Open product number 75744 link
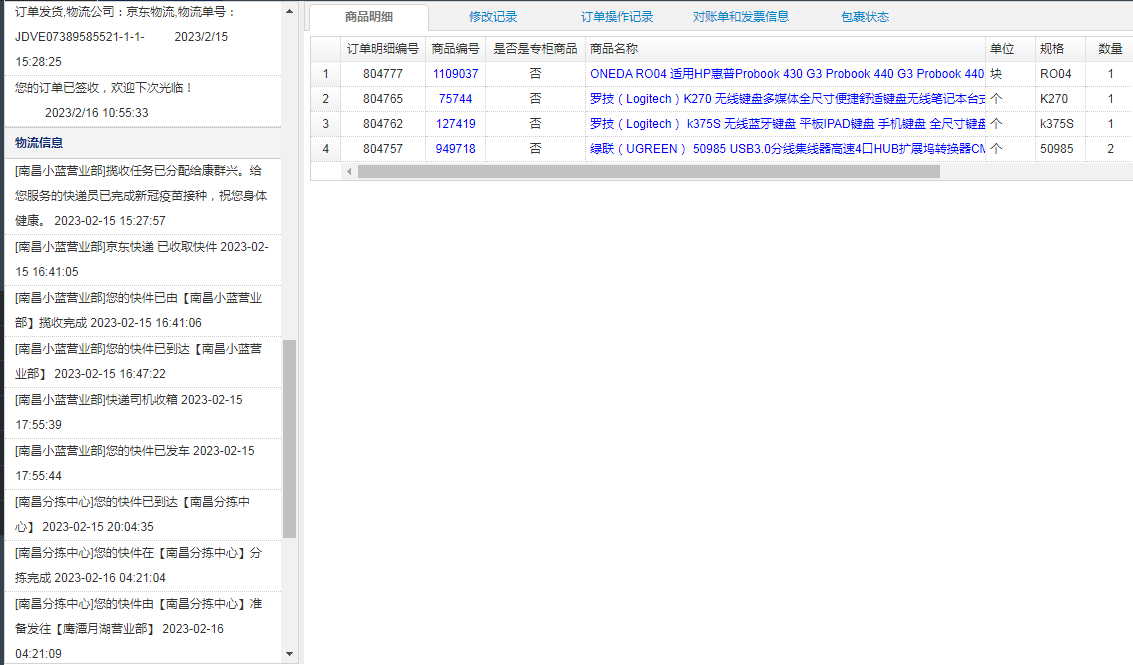 [455, 99]
